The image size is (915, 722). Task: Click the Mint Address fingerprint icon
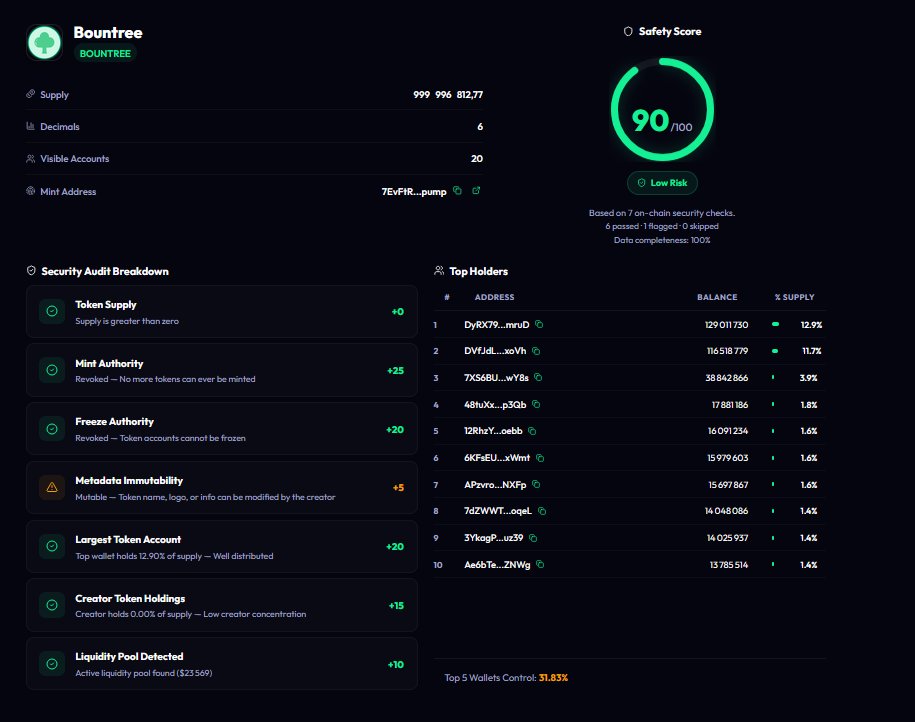point(30,191)
